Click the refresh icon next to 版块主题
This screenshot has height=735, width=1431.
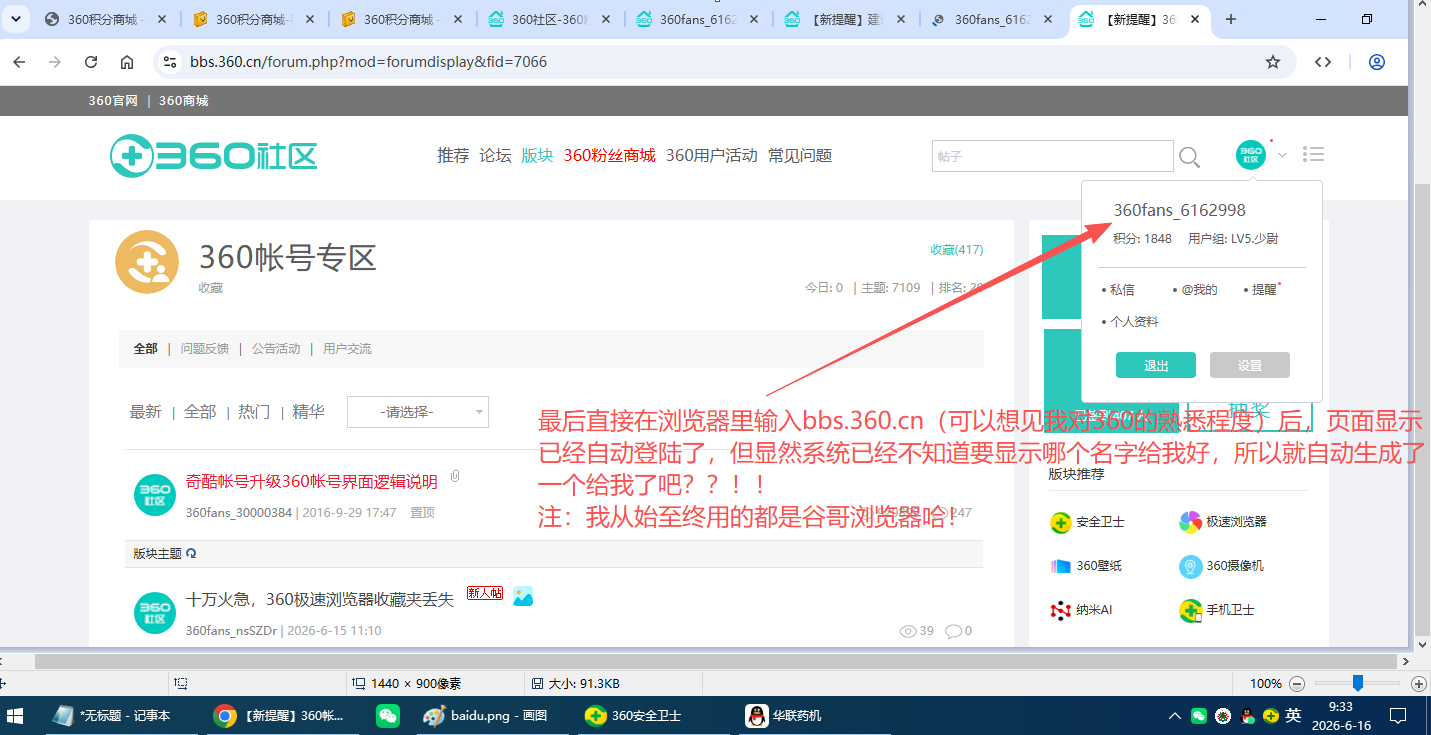click(192, 553)
